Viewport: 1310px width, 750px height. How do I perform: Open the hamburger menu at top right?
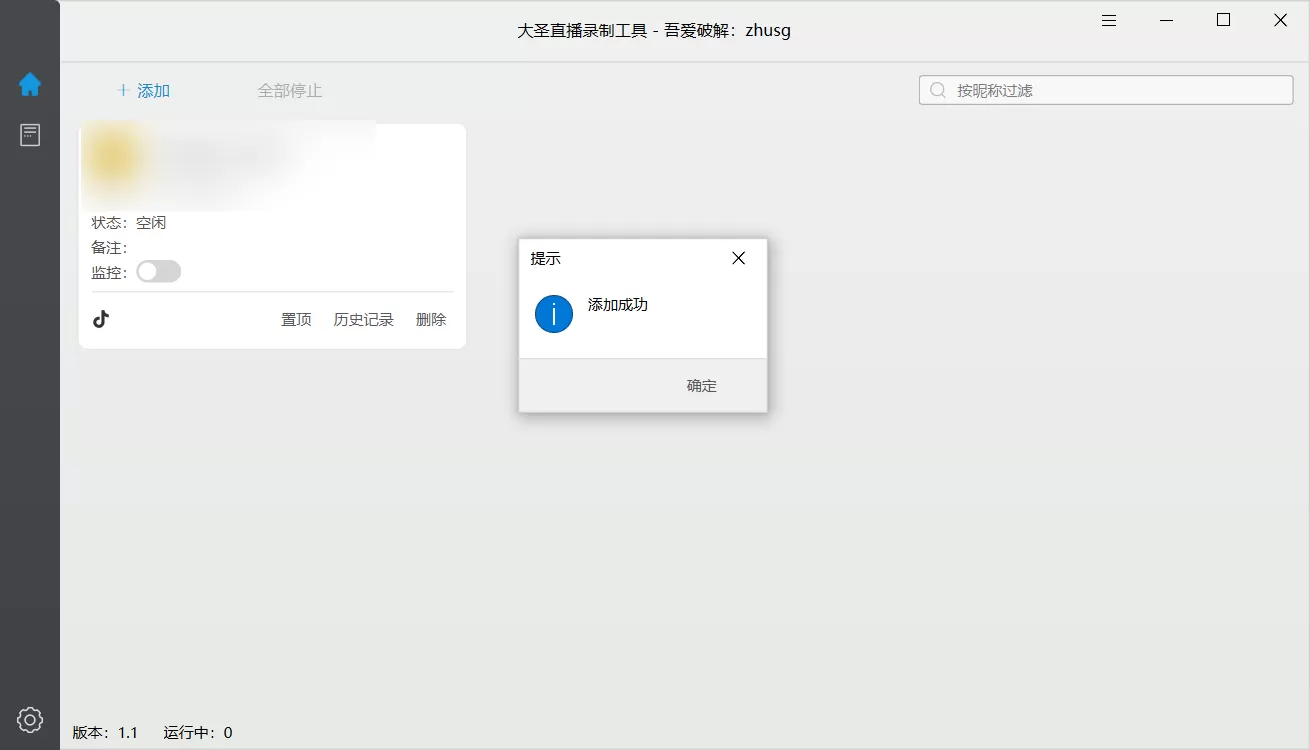[1108, 19]
